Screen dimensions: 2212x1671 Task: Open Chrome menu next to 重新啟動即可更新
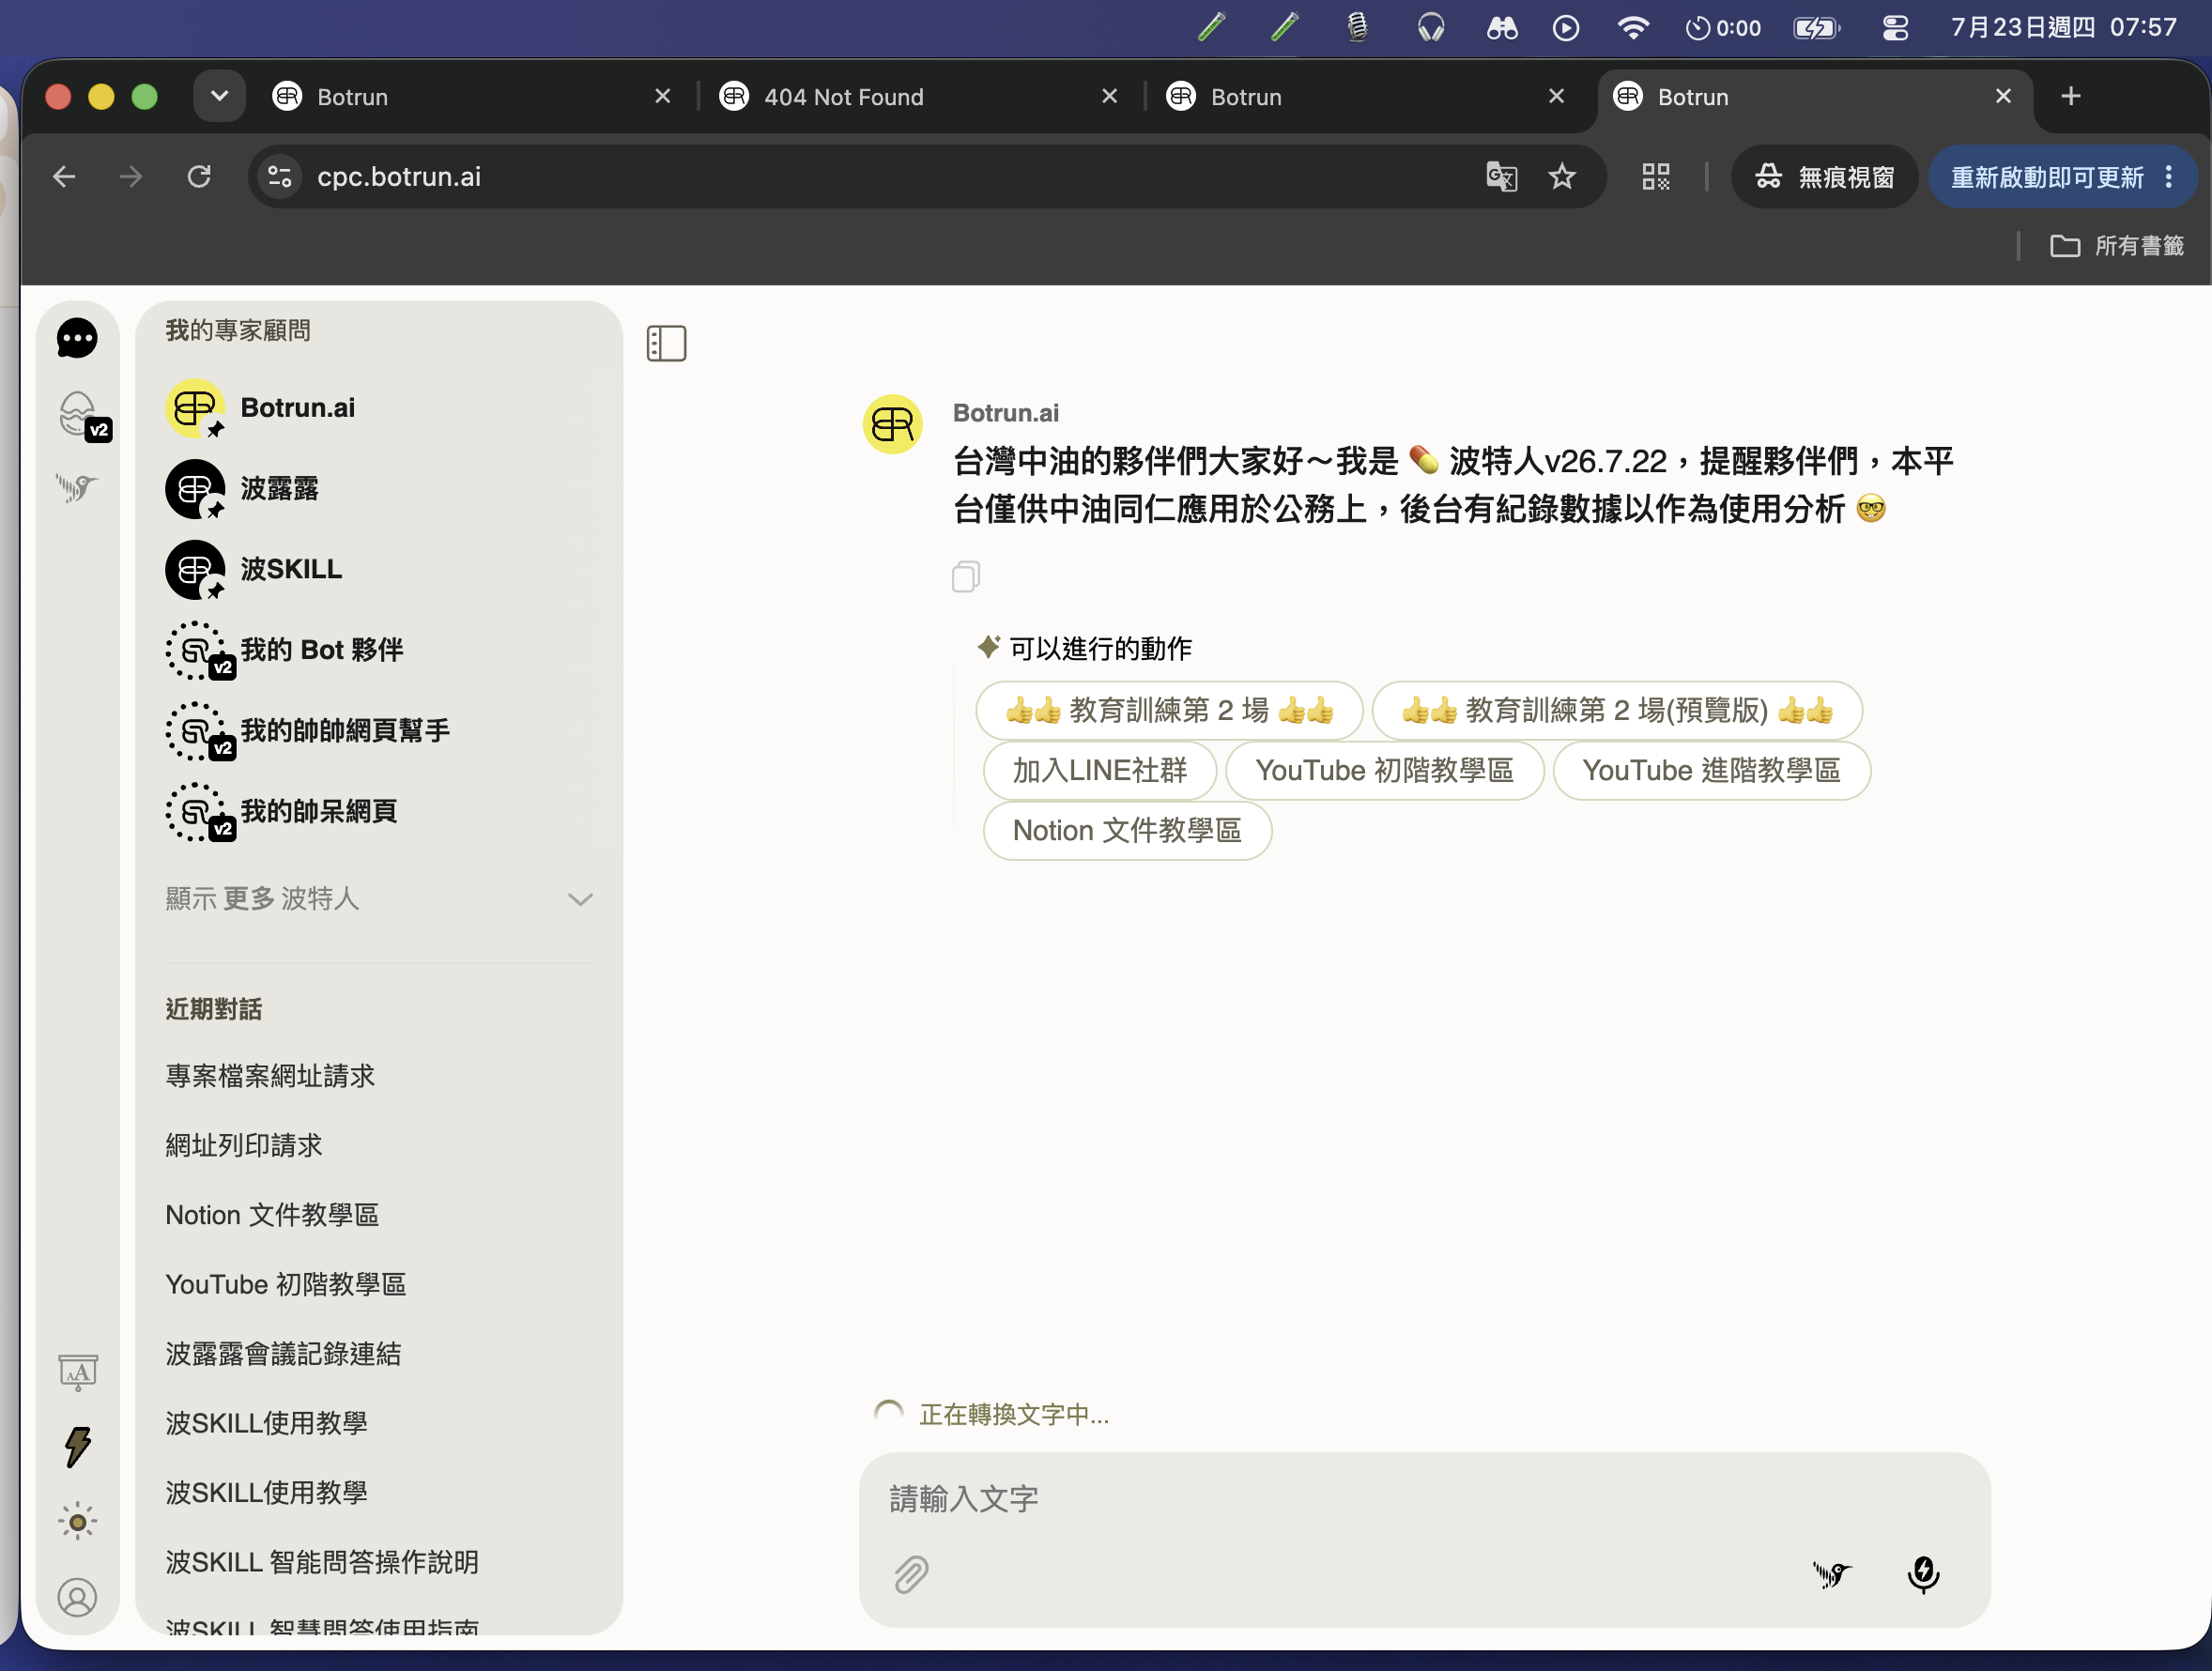(x=2168, y=177)
